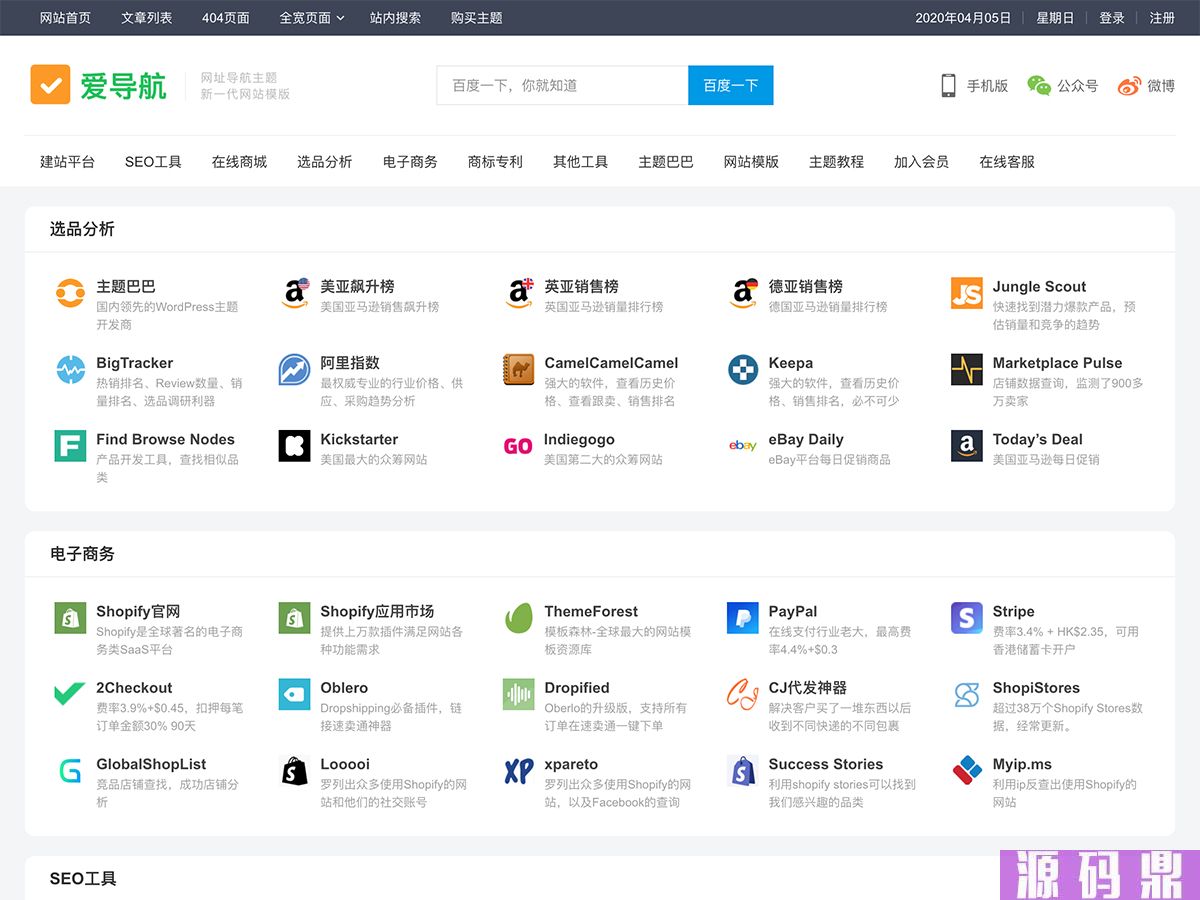Click the 微博 Weibo icon
The image size is (1200, 900).
pyautogui.click(x=1129, y=86)
